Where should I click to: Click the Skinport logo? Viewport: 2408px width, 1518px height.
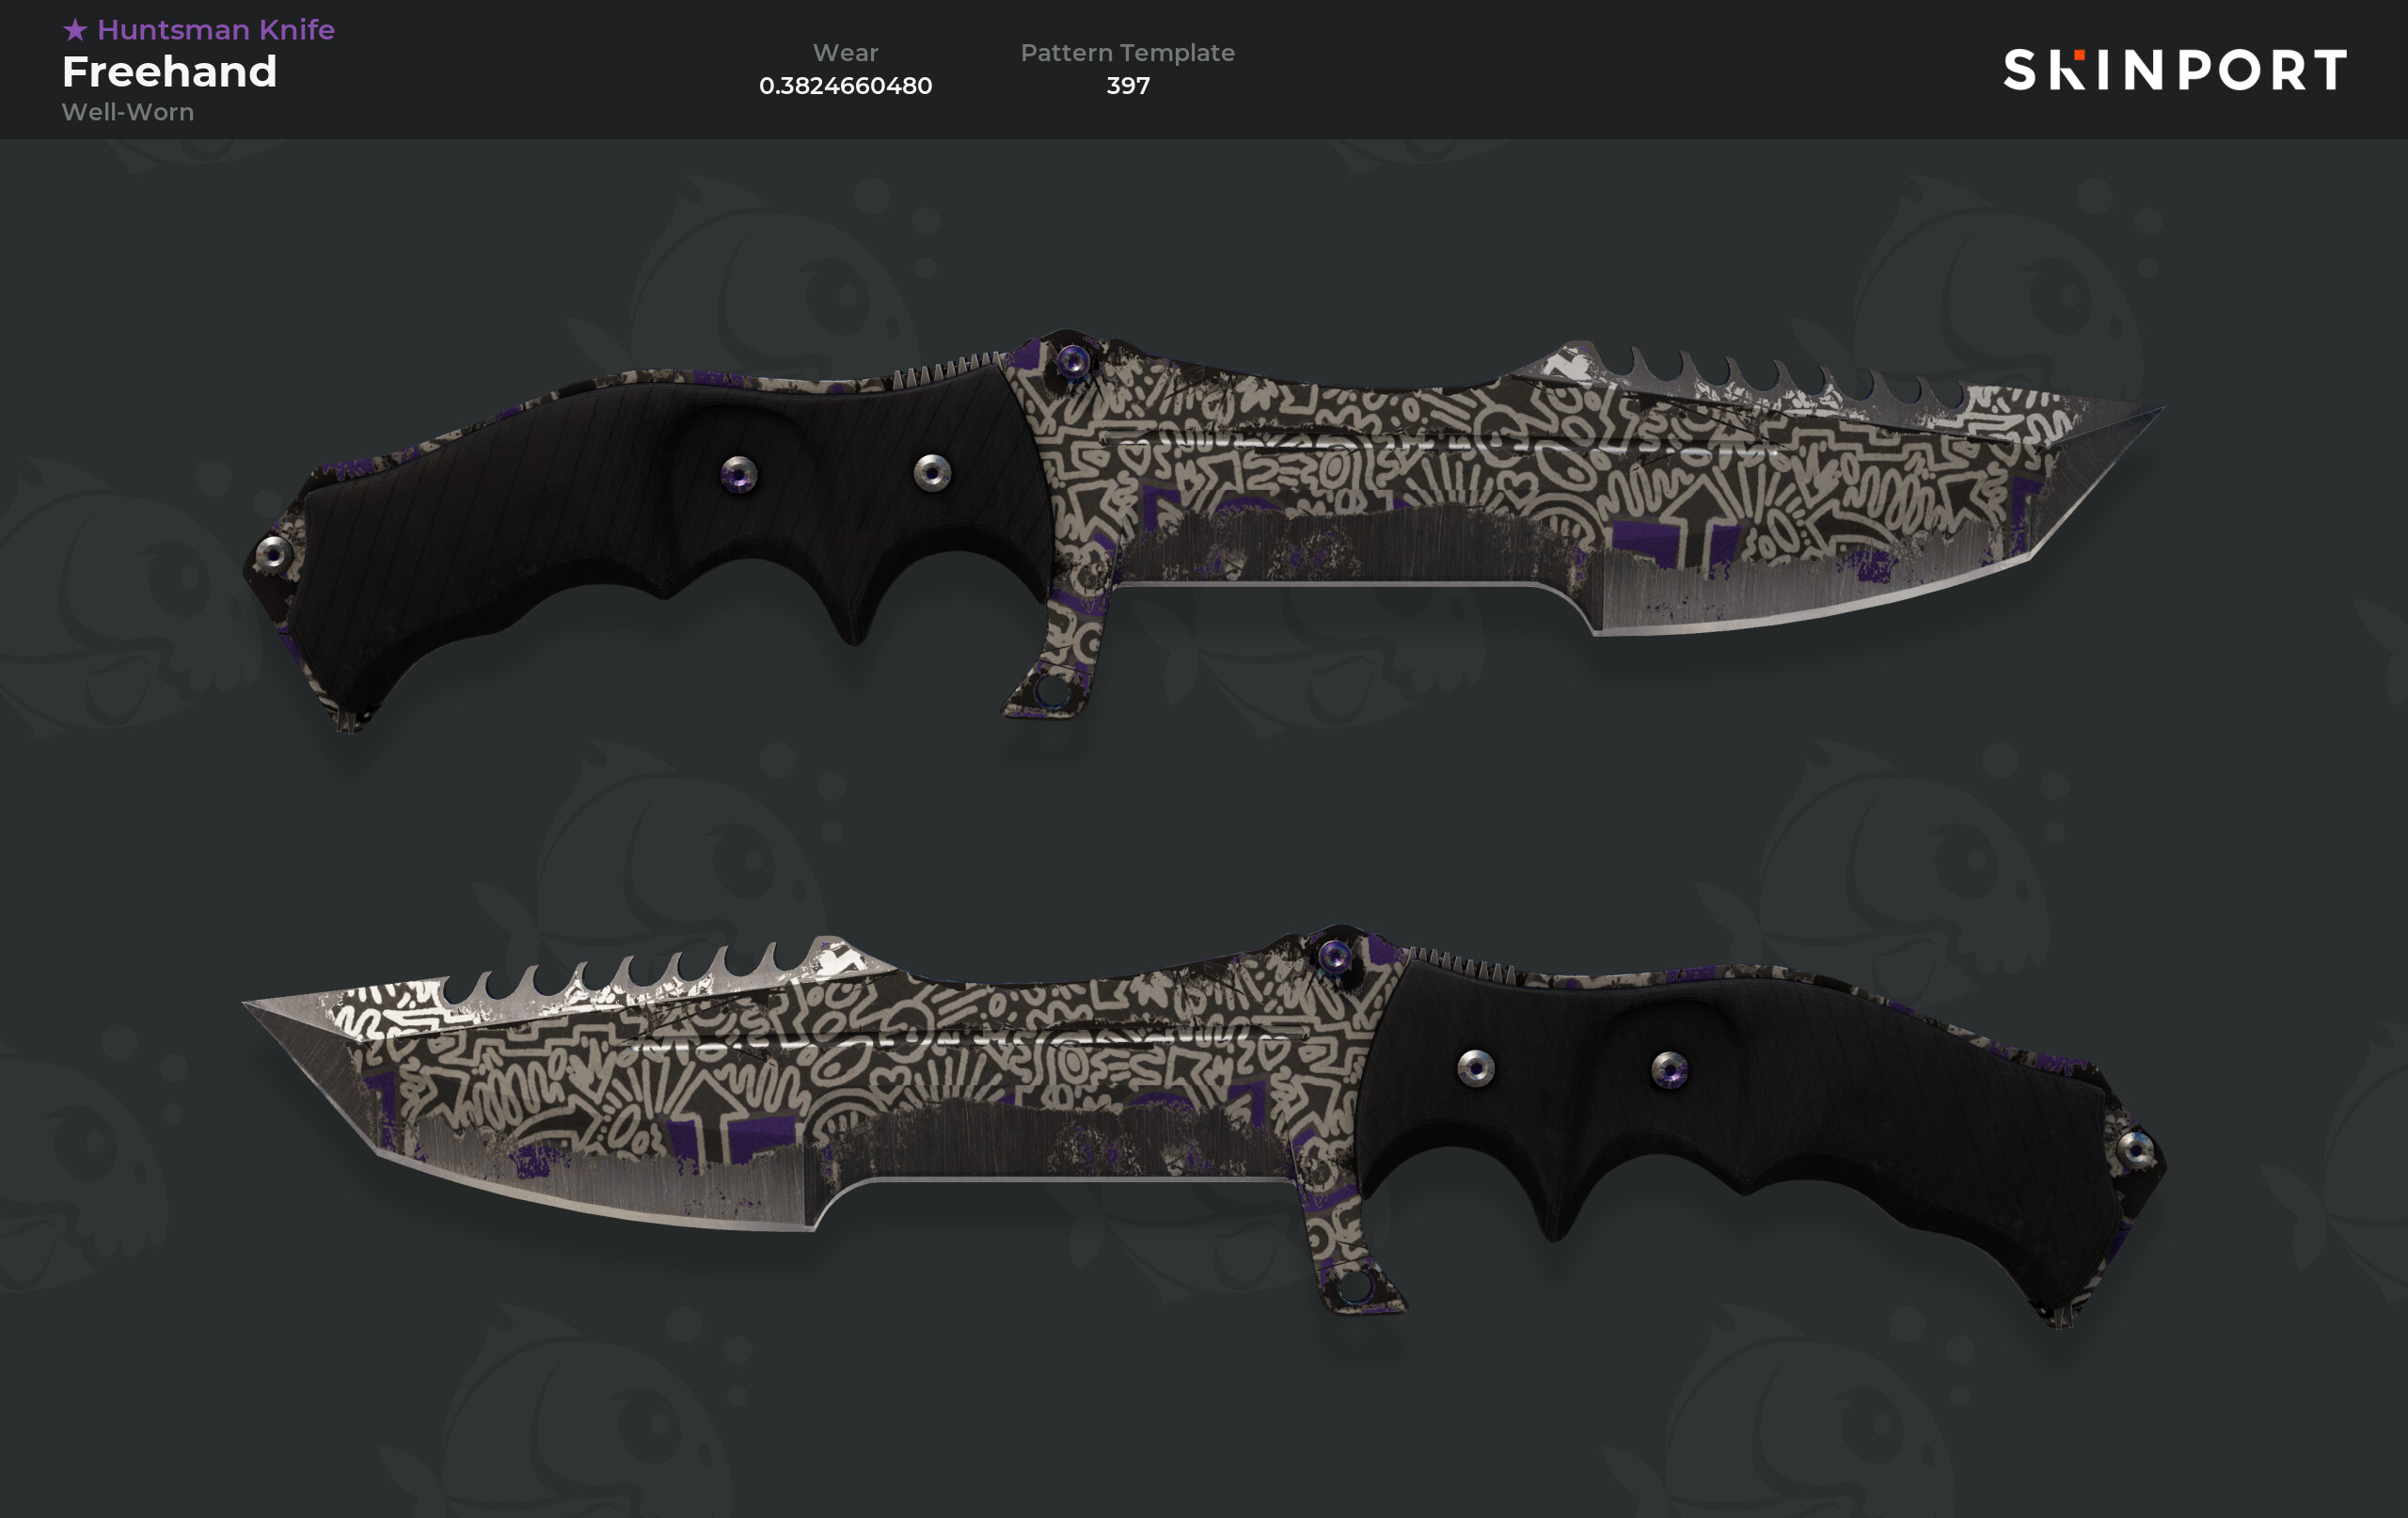click(x=2174, y=70)
